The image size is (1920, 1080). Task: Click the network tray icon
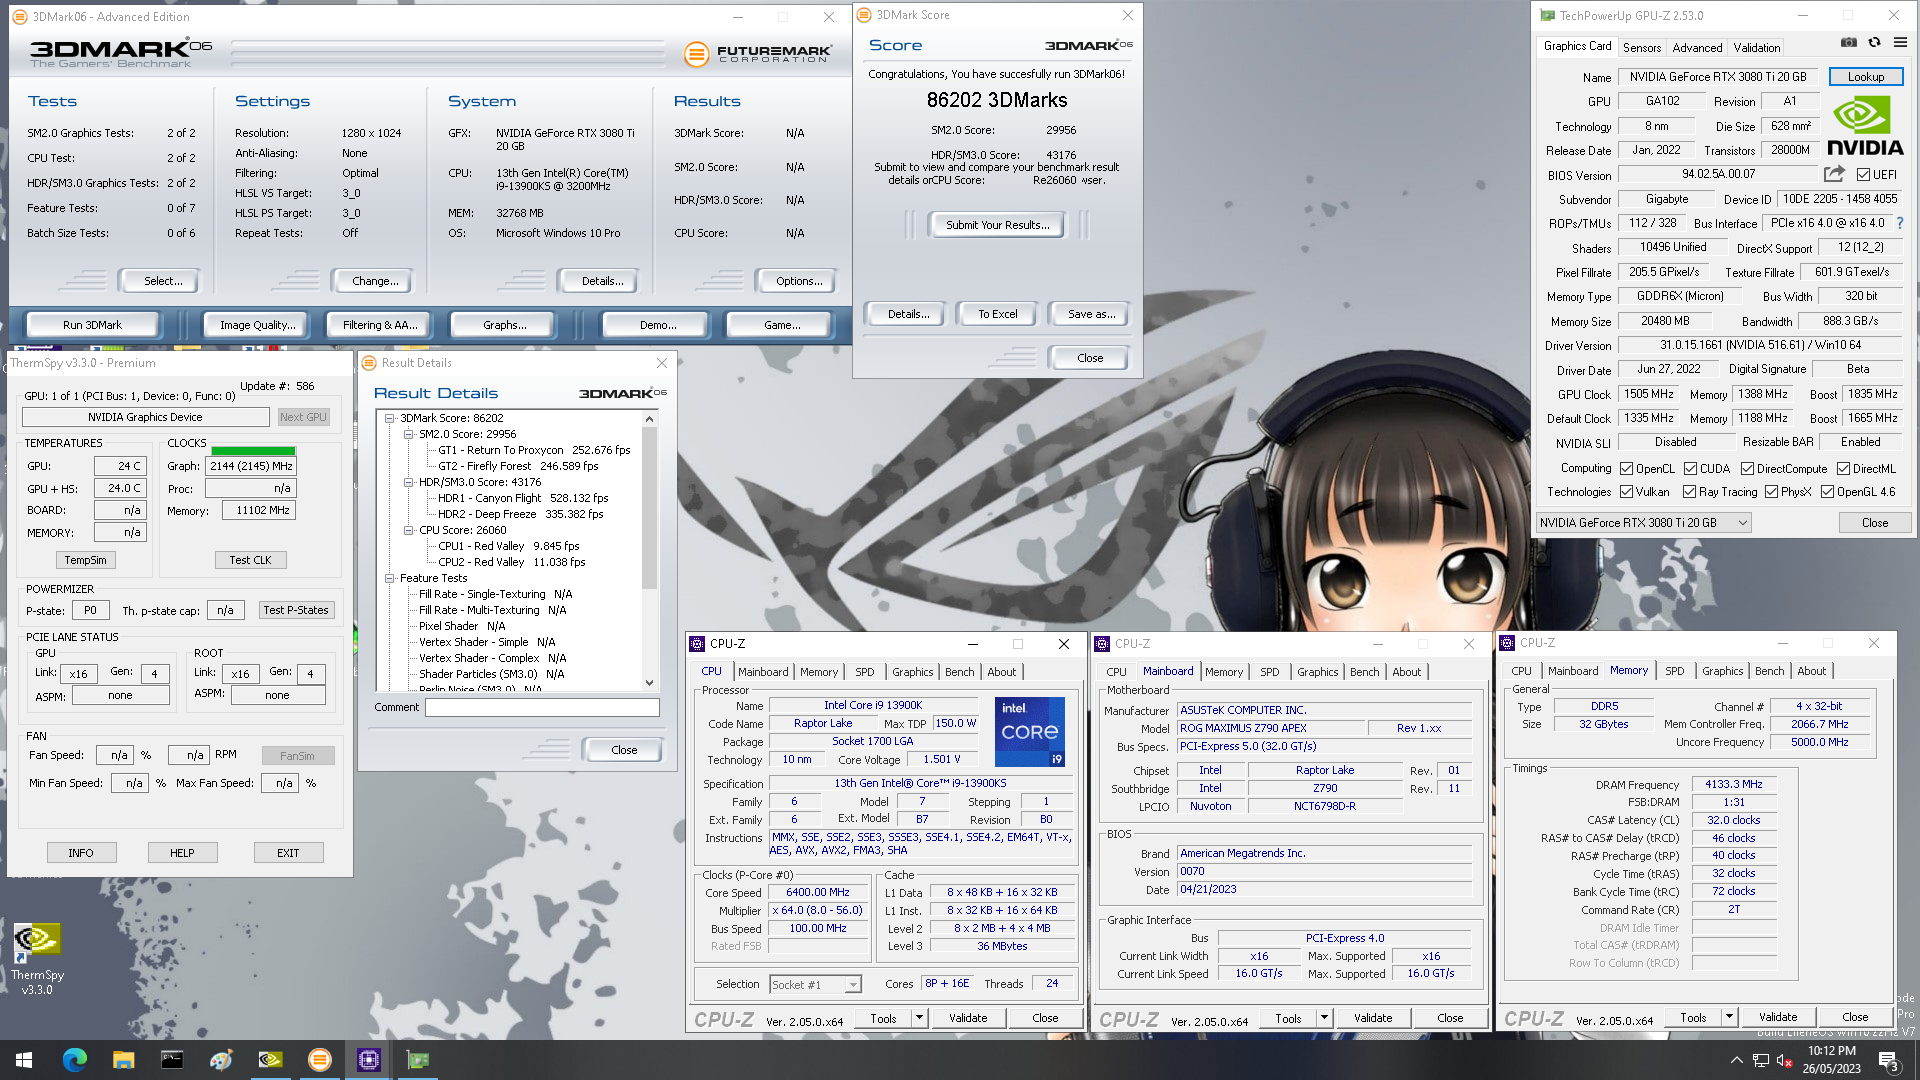point(1761,1060)
